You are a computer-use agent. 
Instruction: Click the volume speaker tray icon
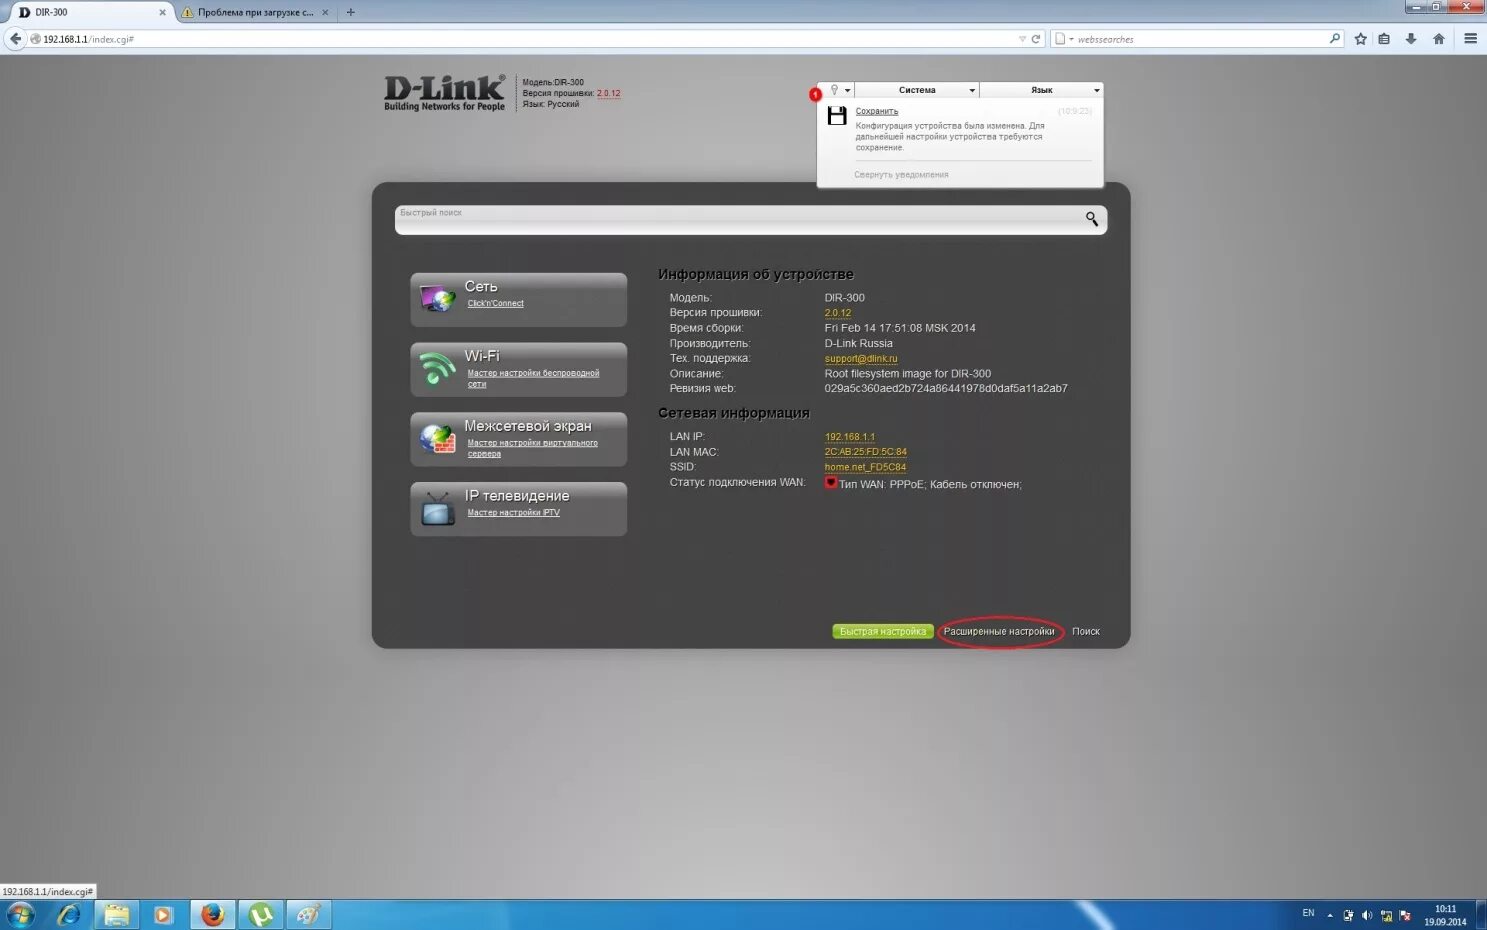click(x=1367, y=915)
